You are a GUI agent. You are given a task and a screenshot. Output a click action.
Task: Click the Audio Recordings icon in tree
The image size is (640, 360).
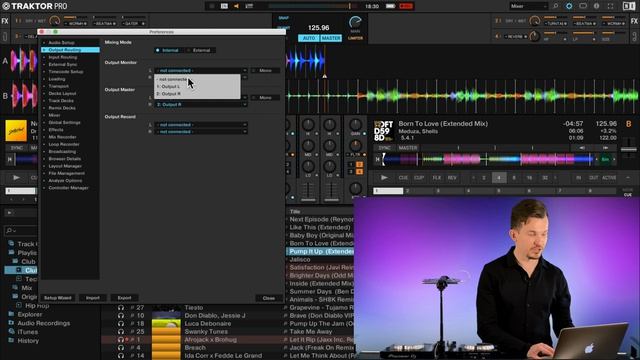click(11, 323)
